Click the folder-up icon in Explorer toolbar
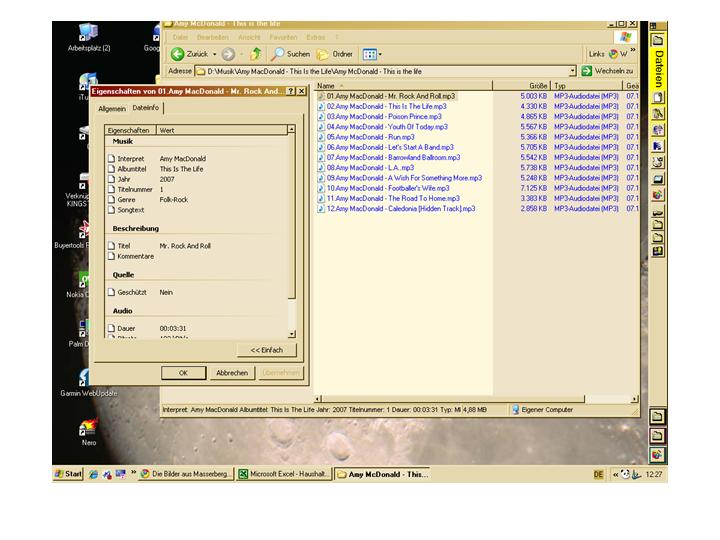720x540 pixels. tap(256, 54)
